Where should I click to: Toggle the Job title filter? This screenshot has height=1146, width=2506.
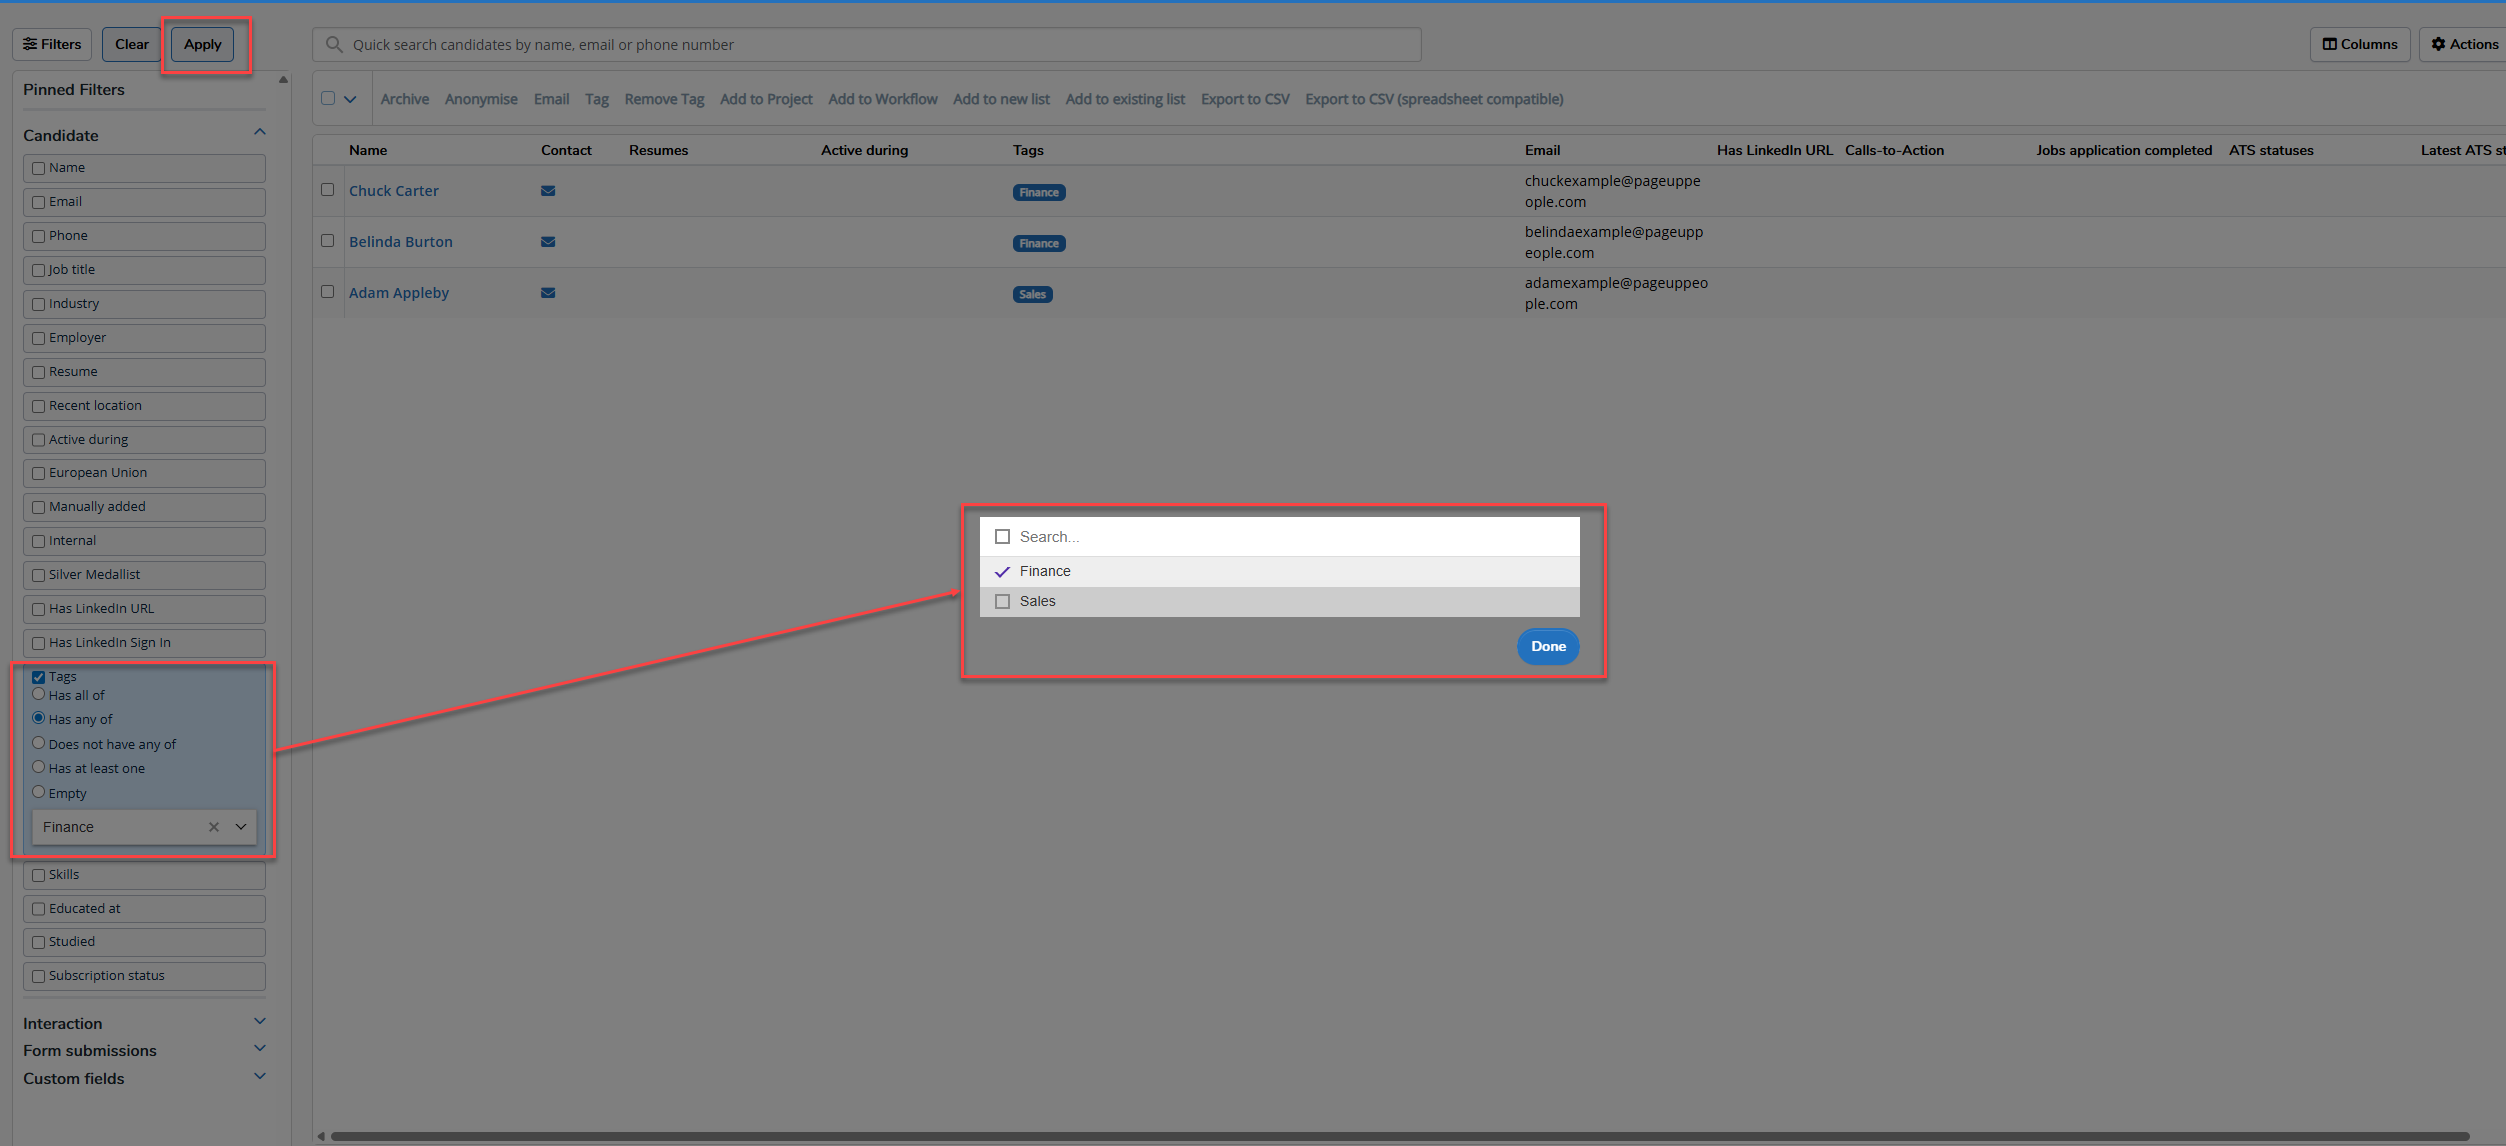(39, 270)
